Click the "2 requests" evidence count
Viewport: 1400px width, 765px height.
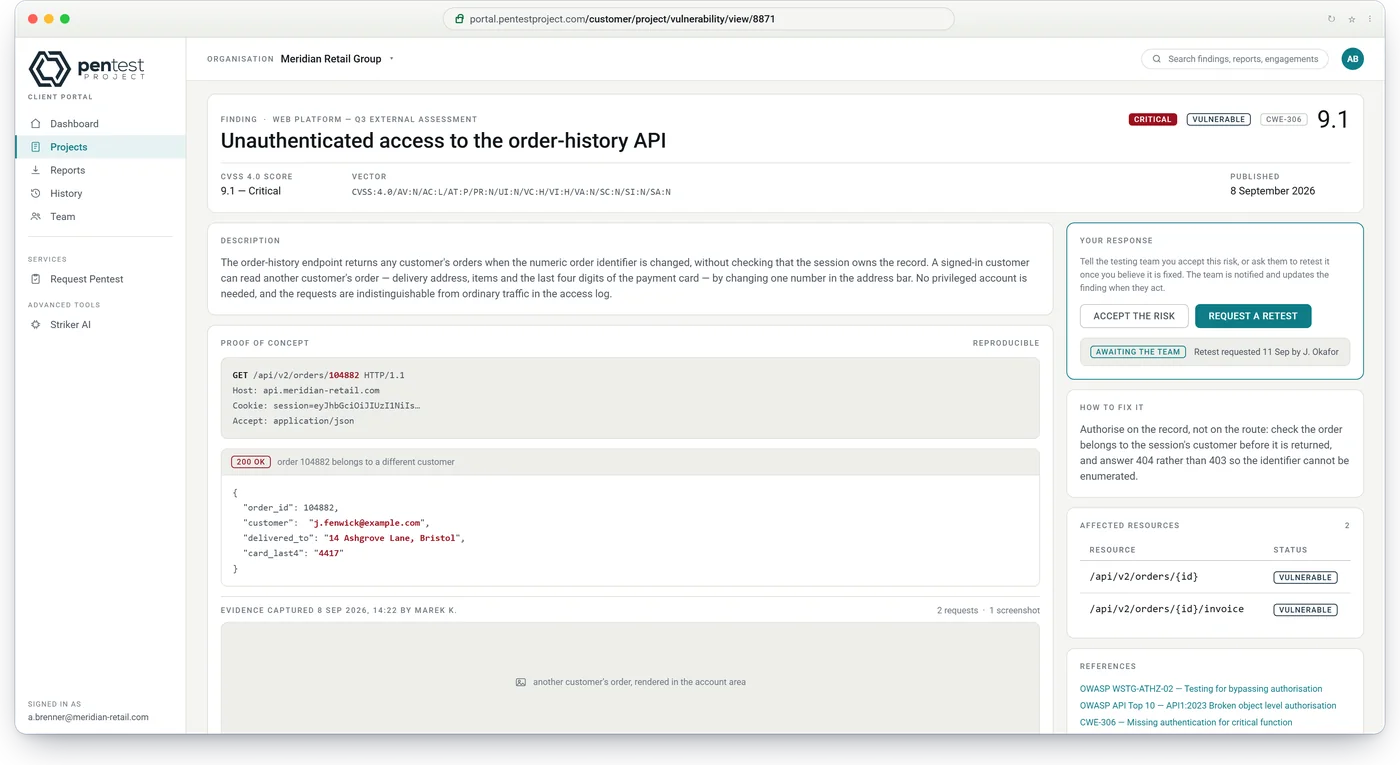pyautogui.click(x=957, y=610)
